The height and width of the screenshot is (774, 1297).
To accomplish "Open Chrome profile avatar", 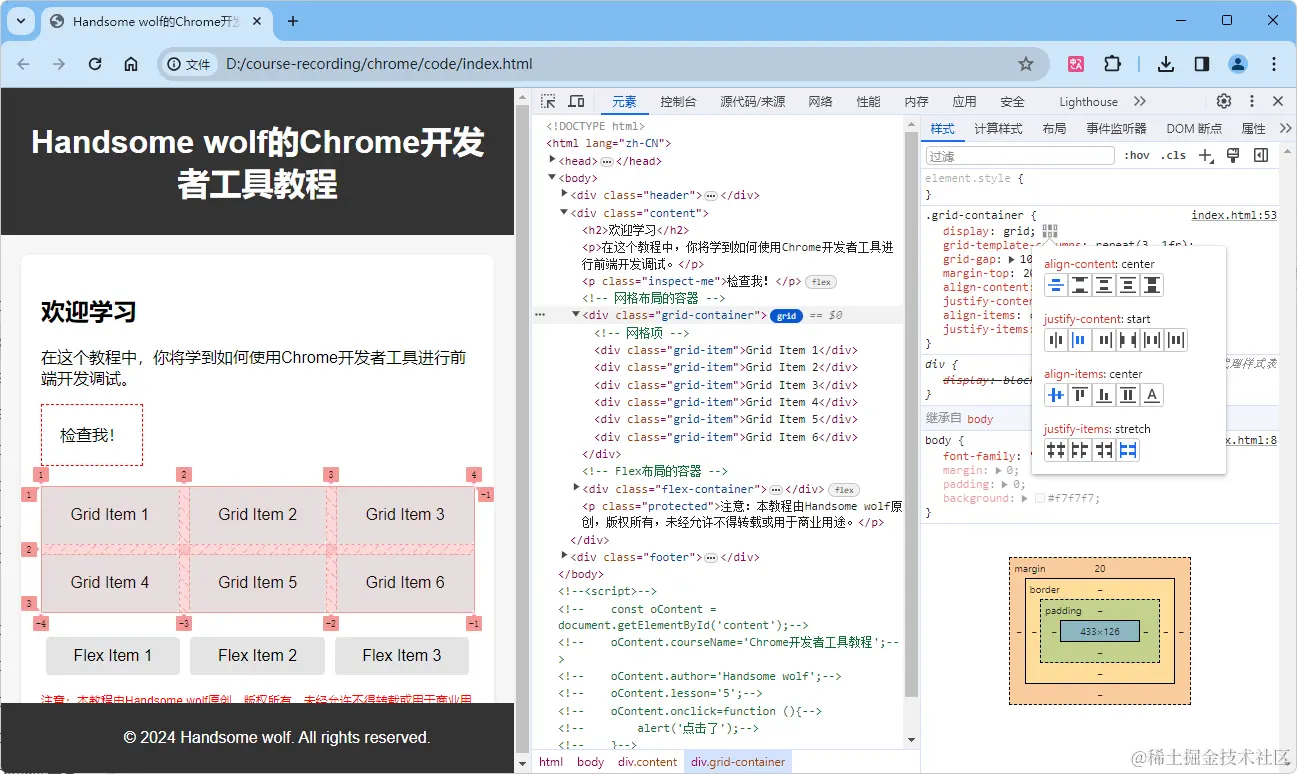I will pos(1238,64).
